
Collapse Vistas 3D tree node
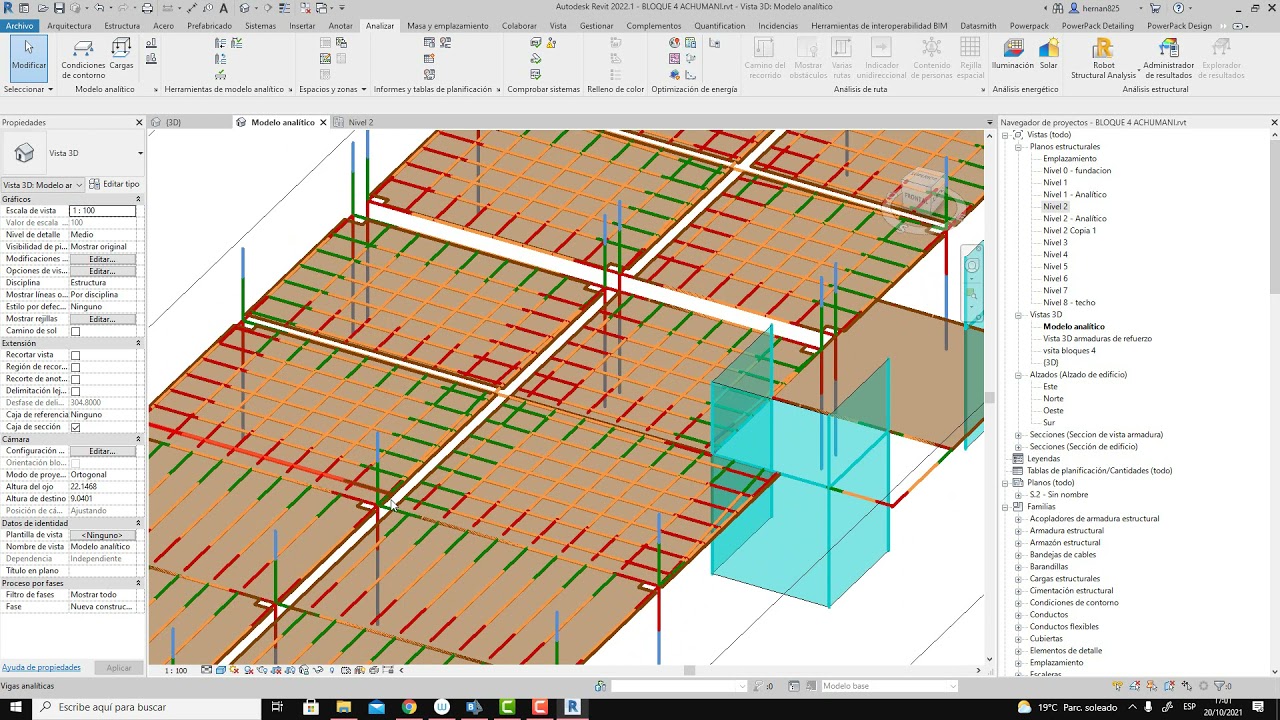[x=1019, y=315]
